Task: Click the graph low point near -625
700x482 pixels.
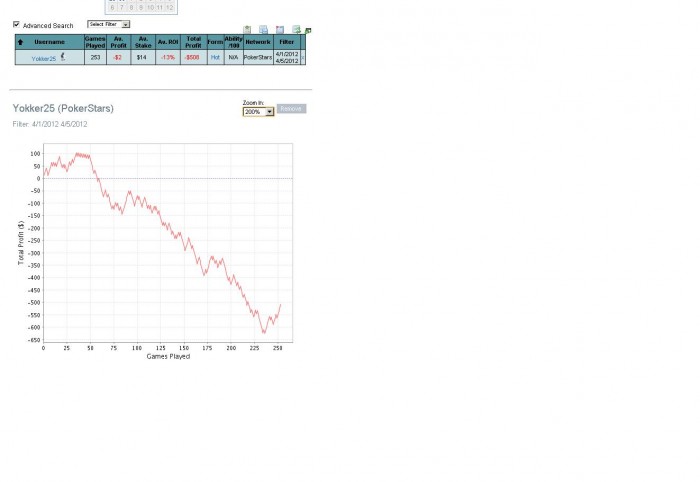Action: 264,332
